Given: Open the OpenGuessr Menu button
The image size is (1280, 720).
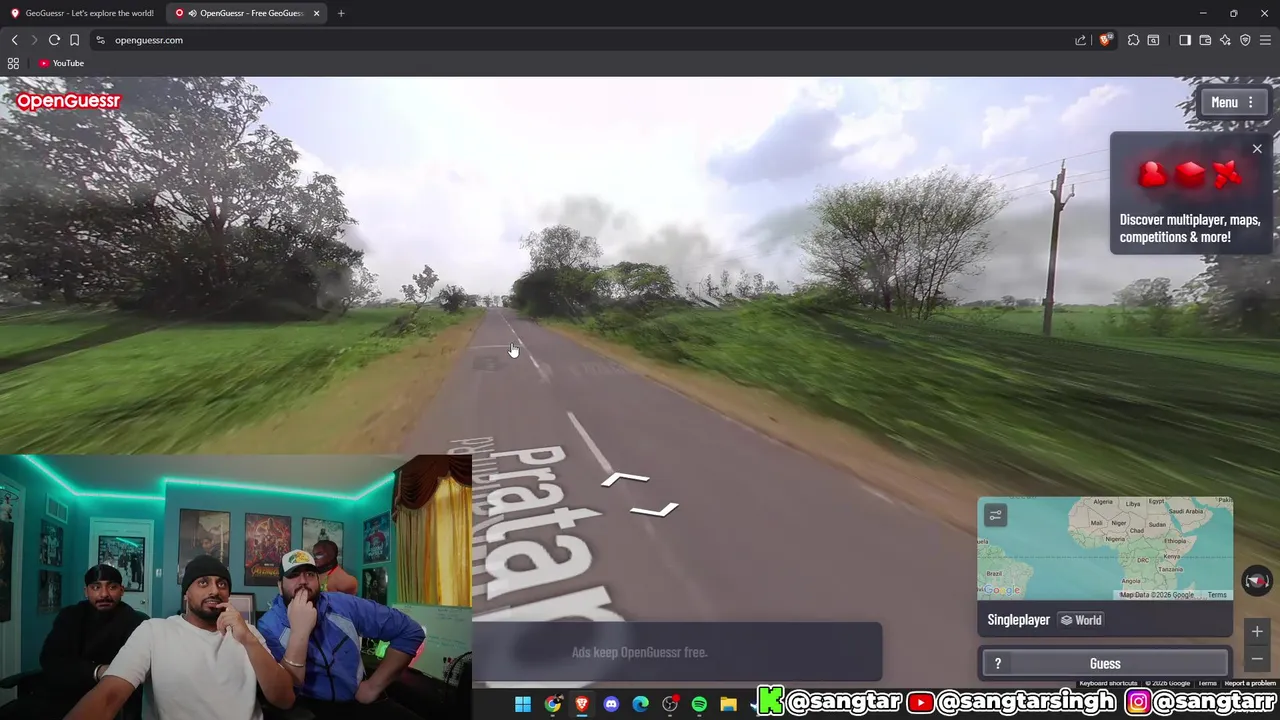Looking at the screenshot, I should click(1235, 102).
